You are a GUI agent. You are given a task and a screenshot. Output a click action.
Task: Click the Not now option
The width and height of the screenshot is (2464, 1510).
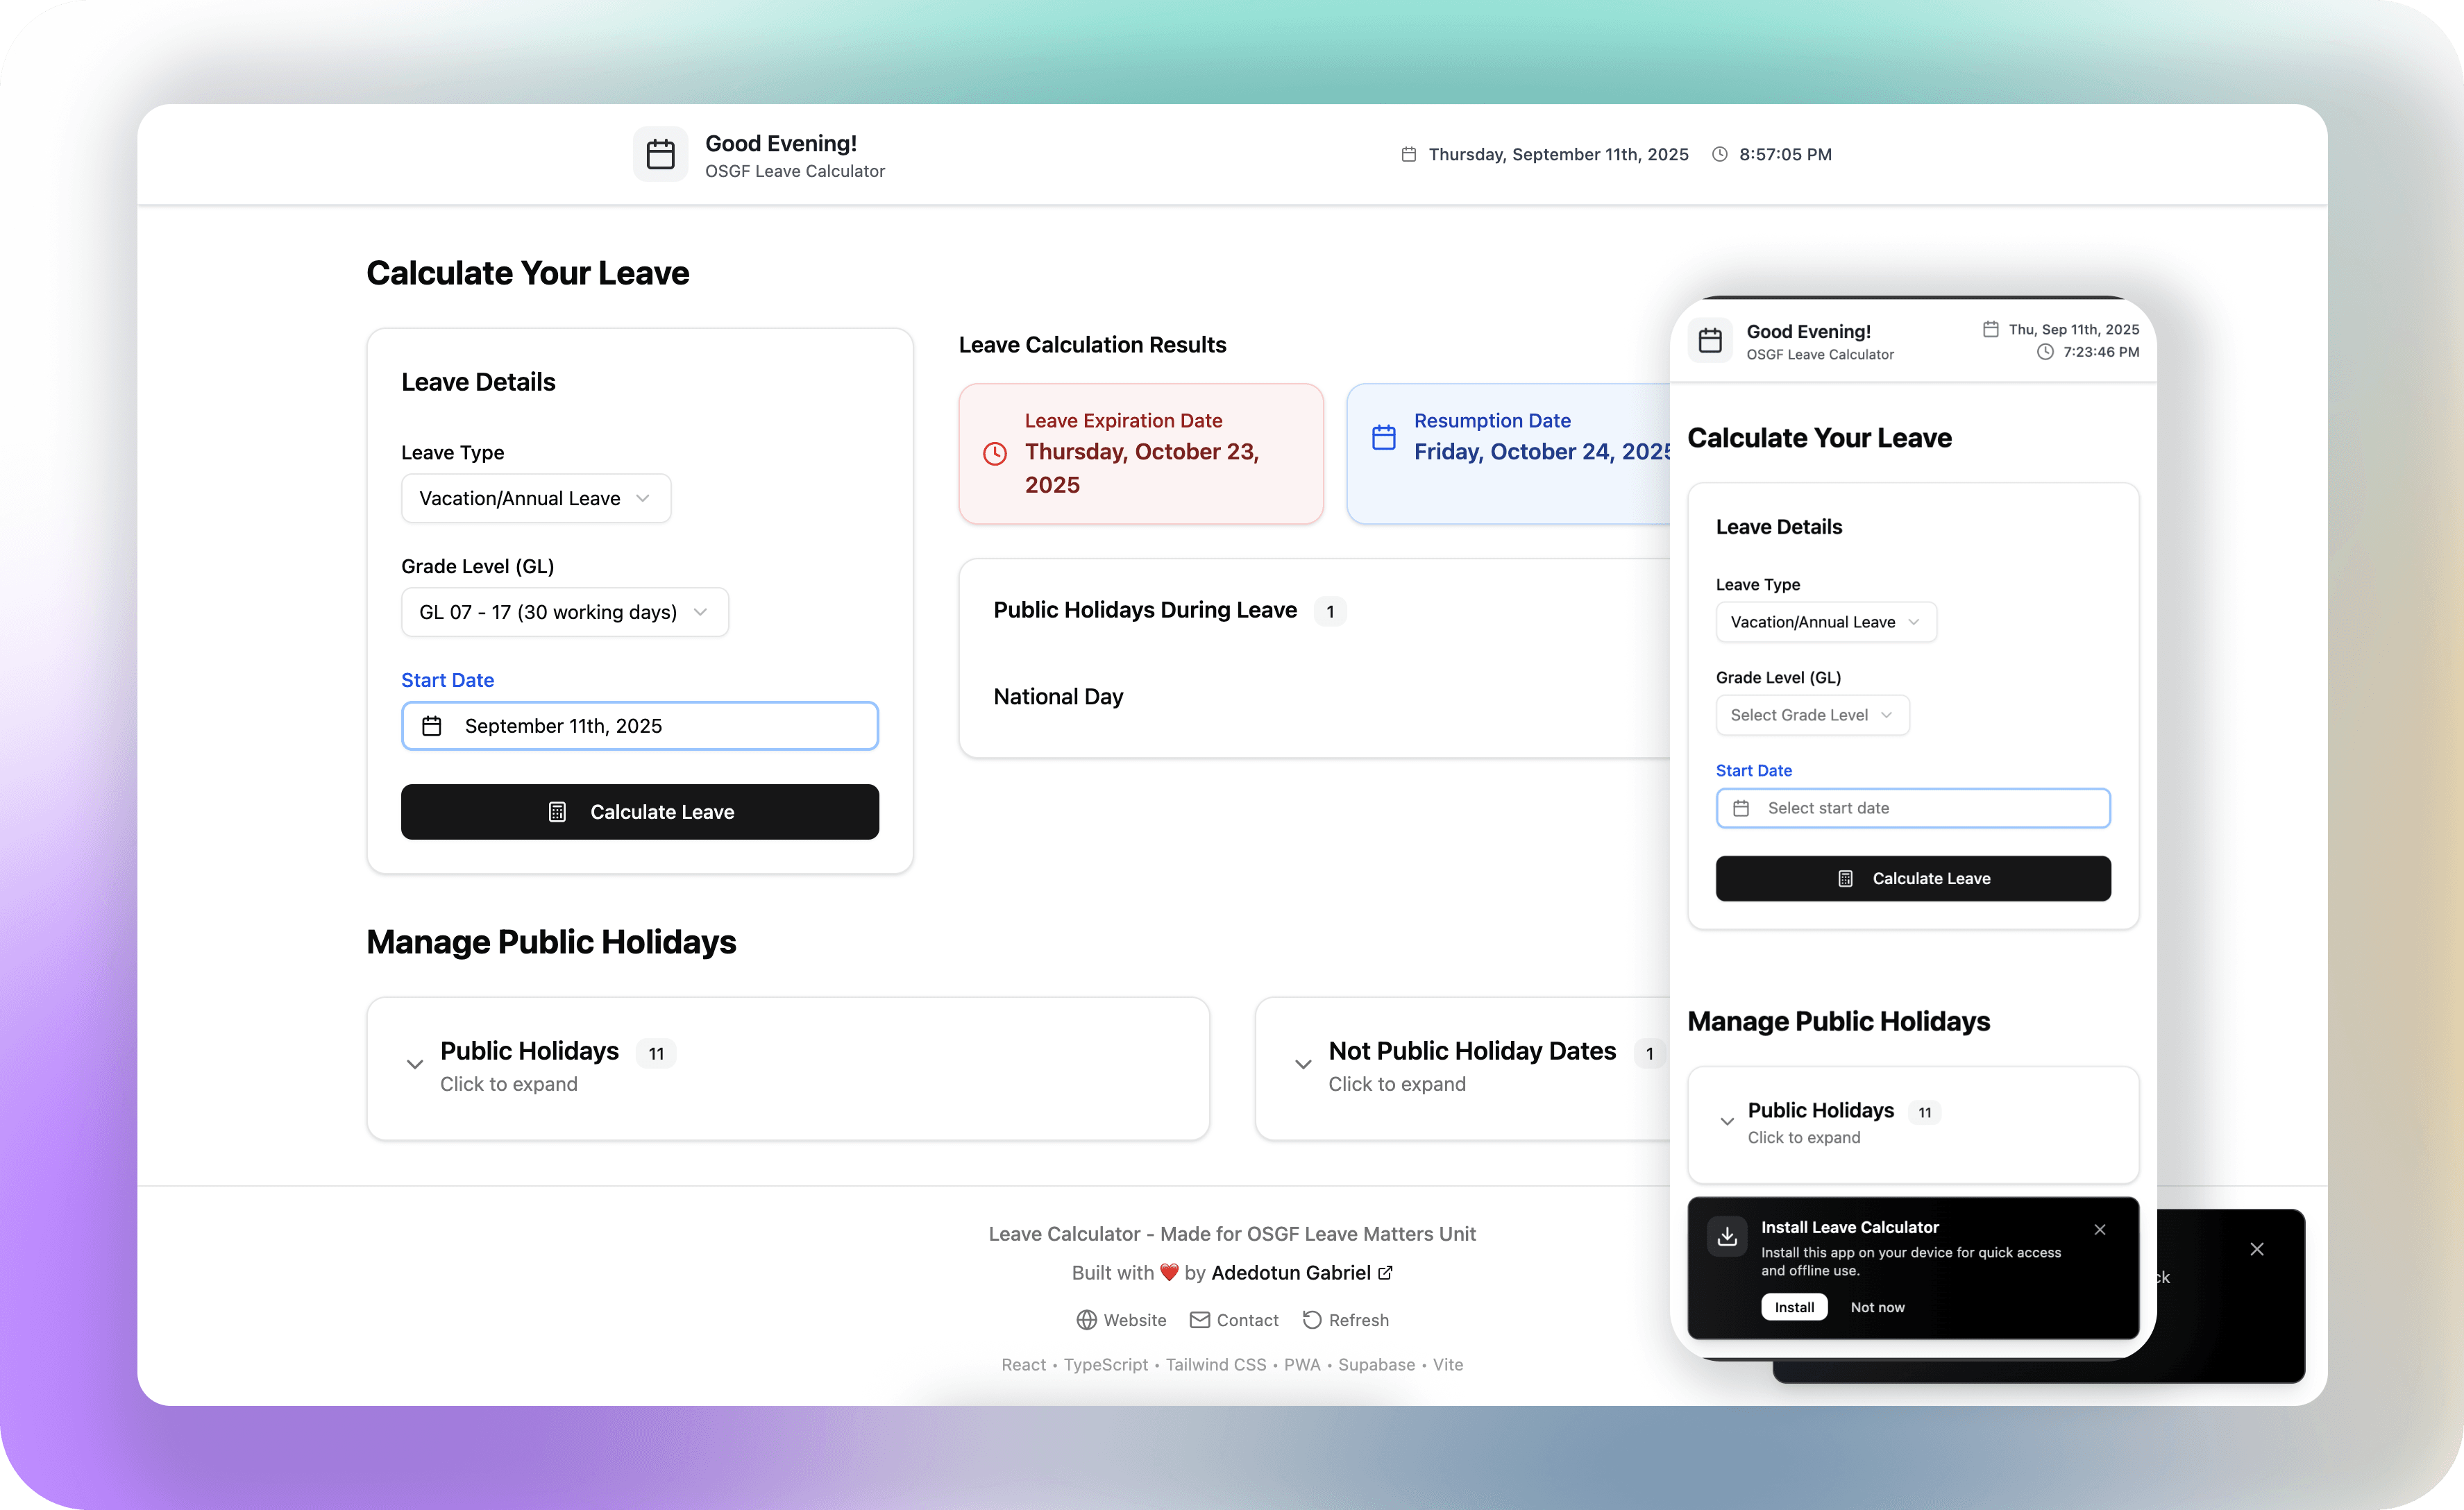pyautogui.click(x=1877, y=1307)
